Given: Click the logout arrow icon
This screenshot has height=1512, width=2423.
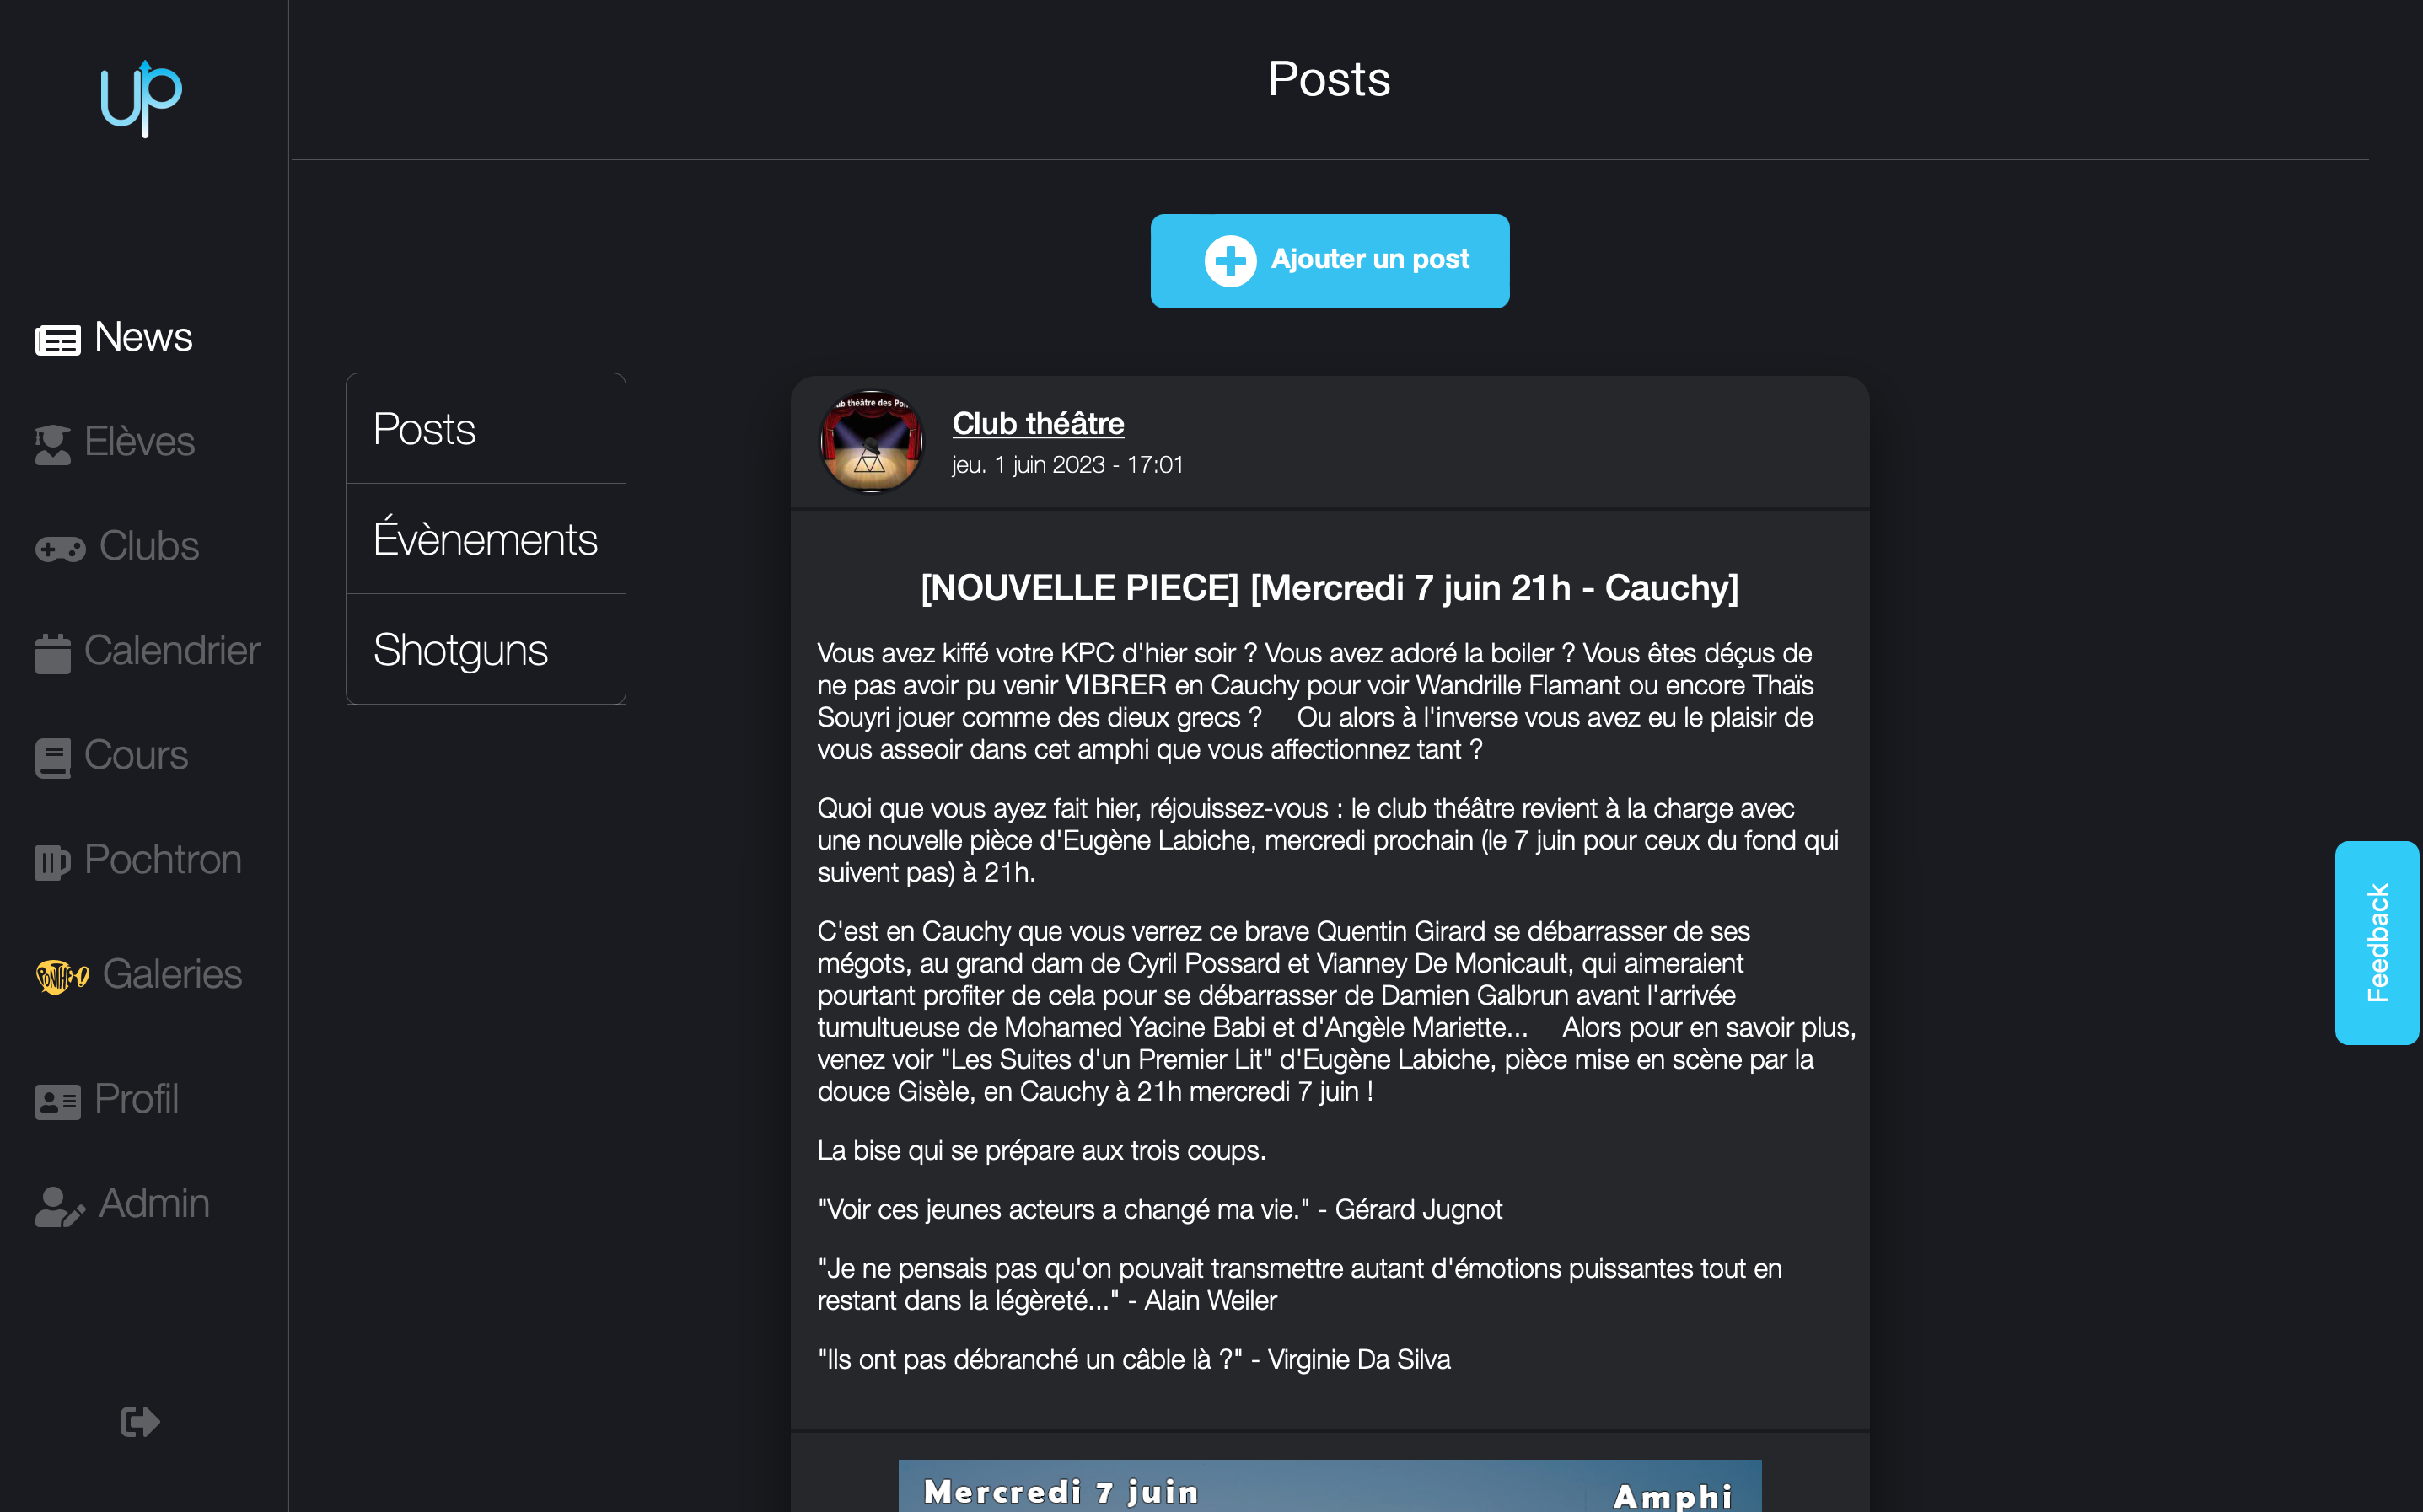Looking at the screenshot, I should click(x=140, y=1421).
